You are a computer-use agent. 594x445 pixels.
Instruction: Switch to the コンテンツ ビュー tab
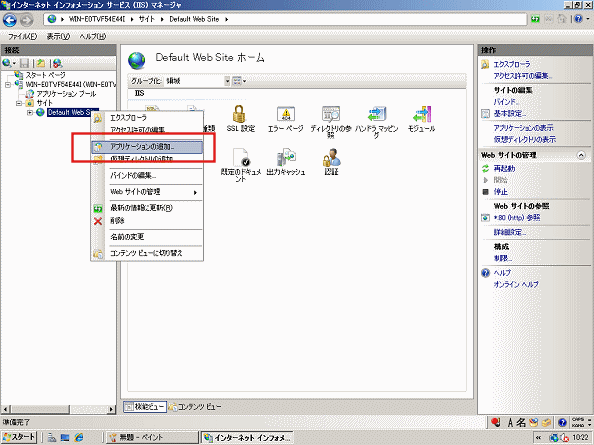[x=195, y=407]
